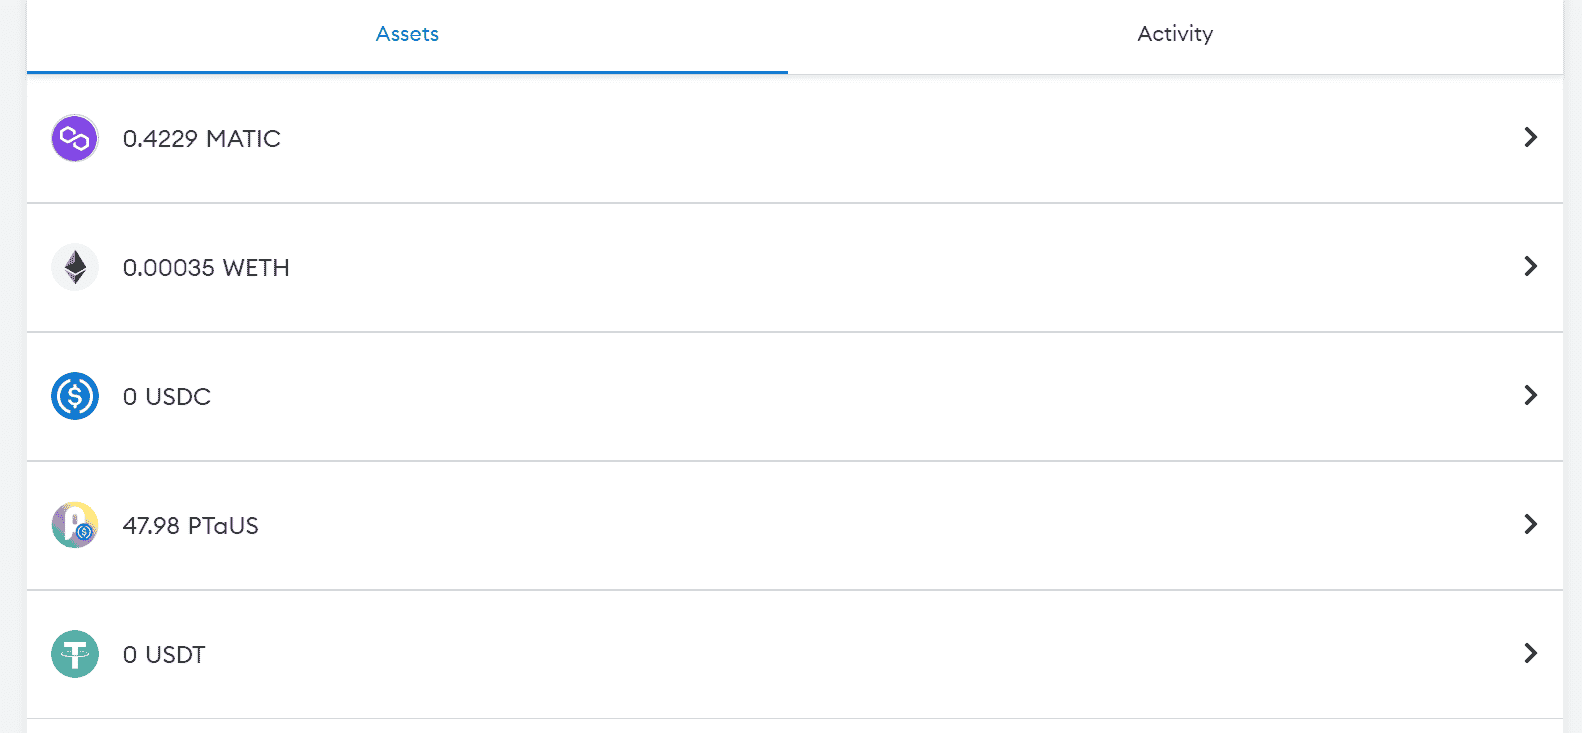1582x733 pixels.
Task: Select the 0 USDC balance label
Action: [x=166, y=397]
